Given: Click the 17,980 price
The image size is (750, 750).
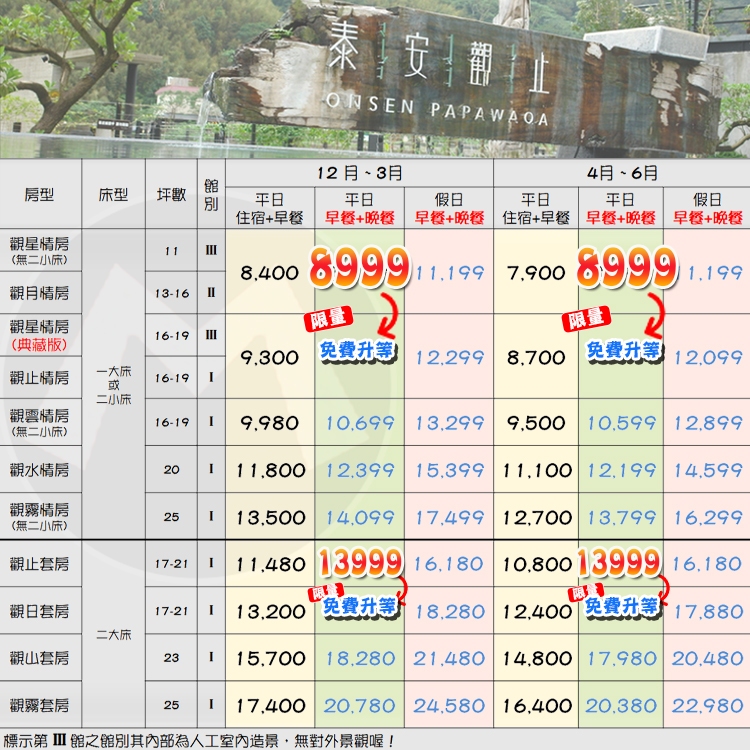Looking at the screenshot, I should click(x=622, y=659).
